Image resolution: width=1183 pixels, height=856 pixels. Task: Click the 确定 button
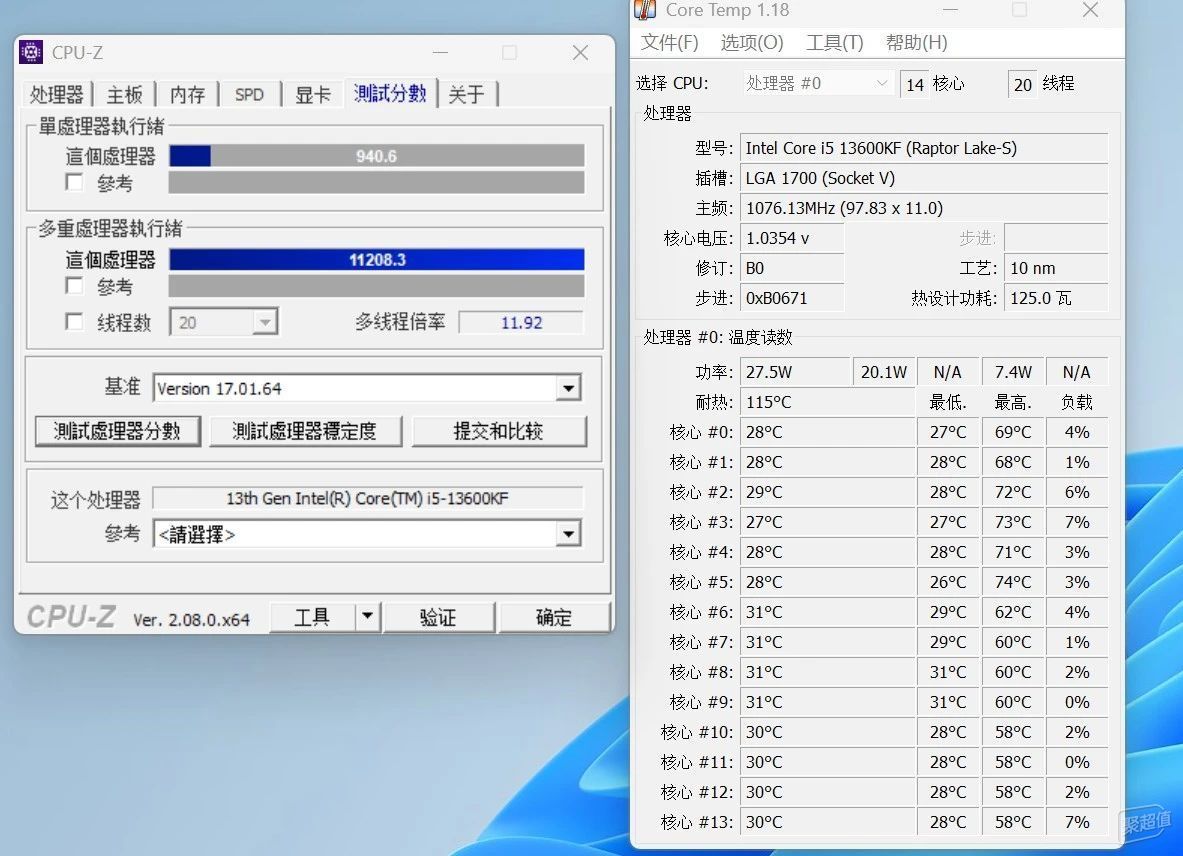(x=555, y=617)
